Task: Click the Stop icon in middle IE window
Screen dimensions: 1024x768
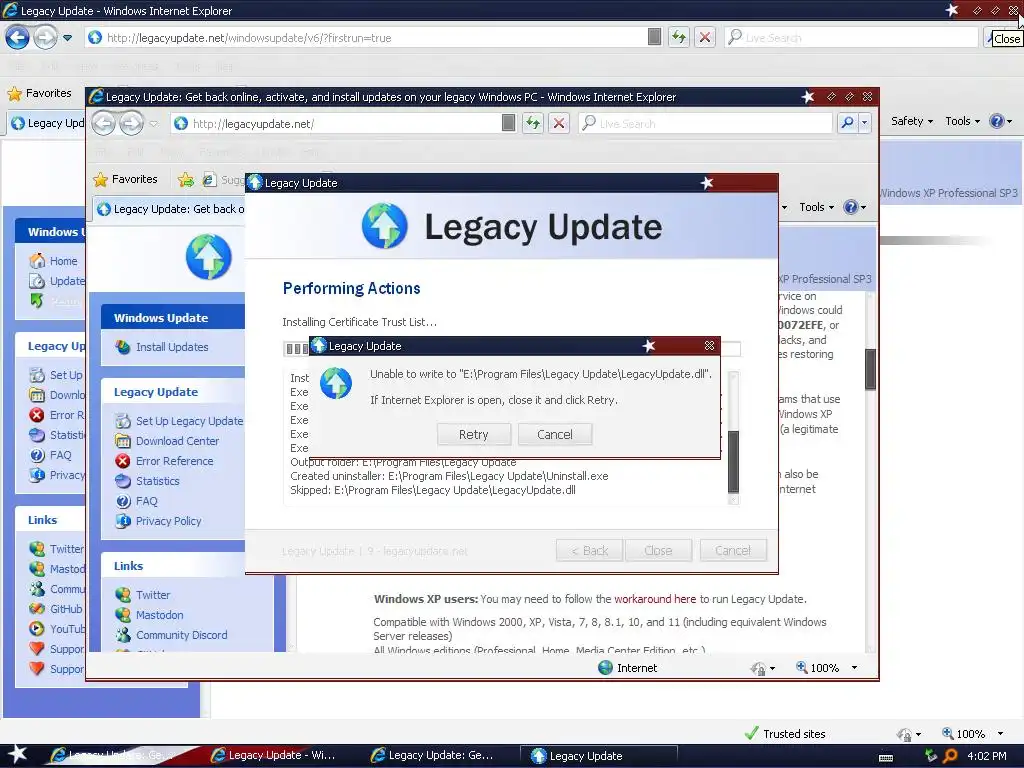Action: [559, 123]
